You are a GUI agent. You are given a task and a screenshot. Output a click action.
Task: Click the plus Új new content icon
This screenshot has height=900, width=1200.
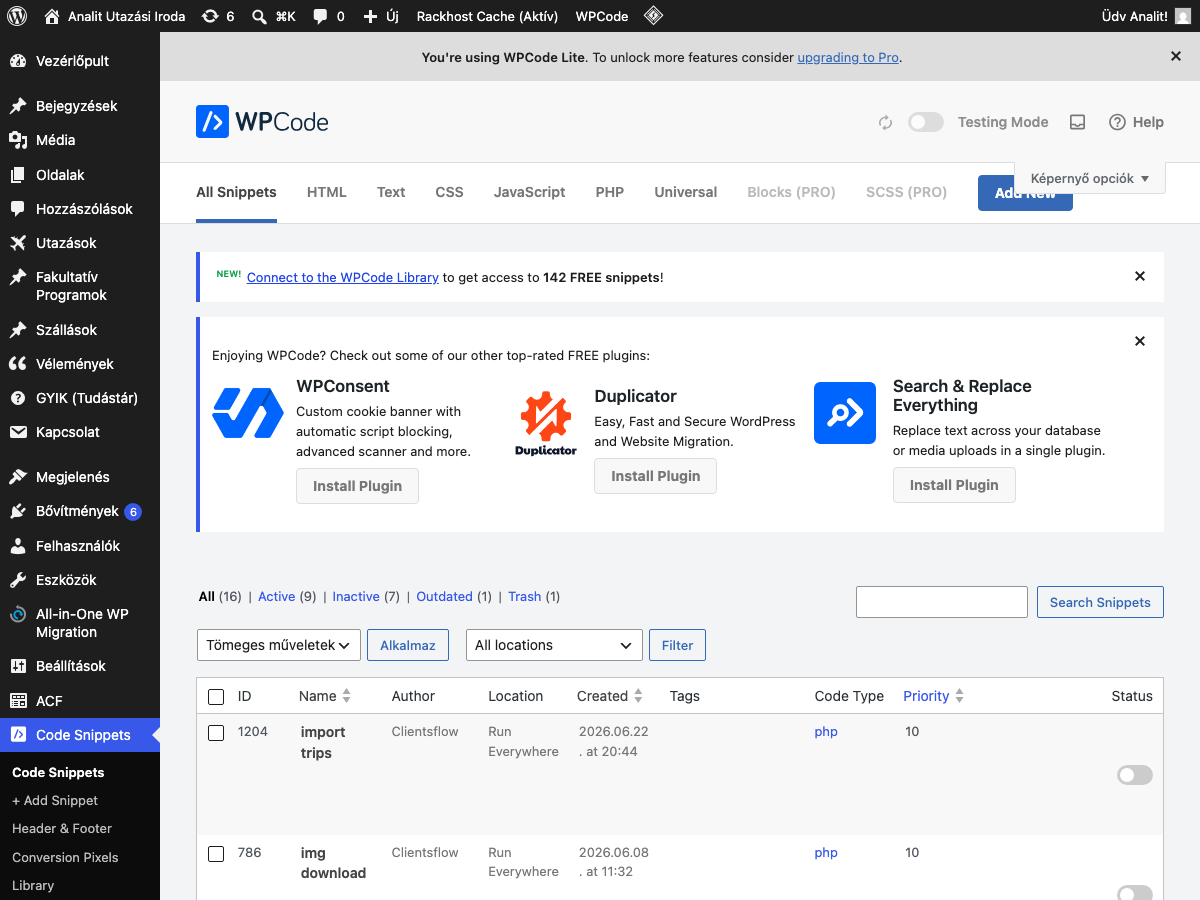pyautogui.click(x=370, y=16)
